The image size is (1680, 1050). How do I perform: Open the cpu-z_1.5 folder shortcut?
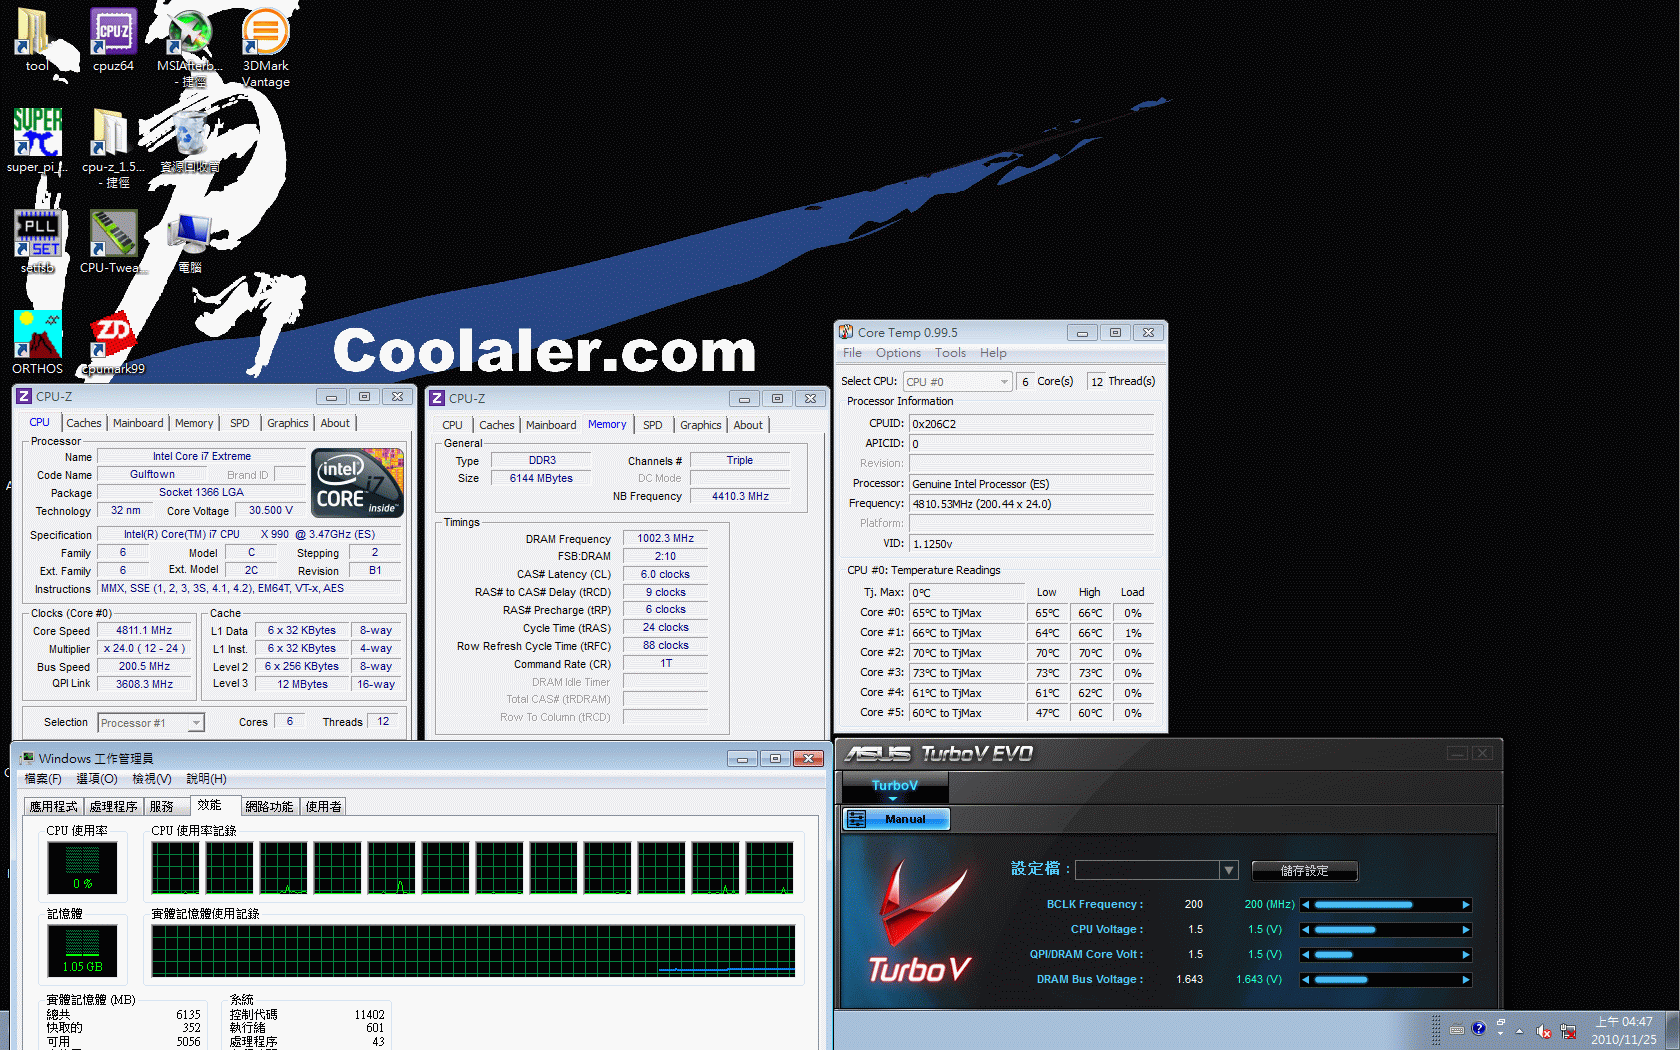click(113, 147)
